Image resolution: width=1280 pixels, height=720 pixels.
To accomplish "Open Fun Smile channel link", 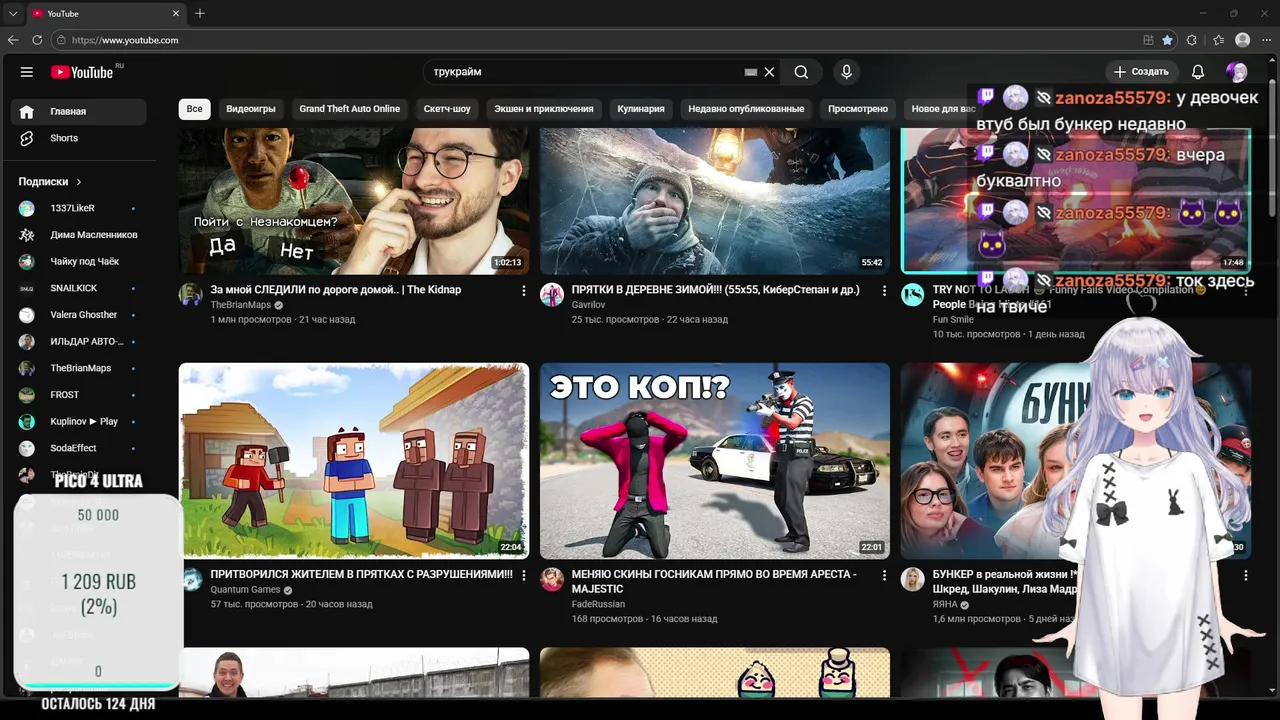I will (x=954, y=320).
